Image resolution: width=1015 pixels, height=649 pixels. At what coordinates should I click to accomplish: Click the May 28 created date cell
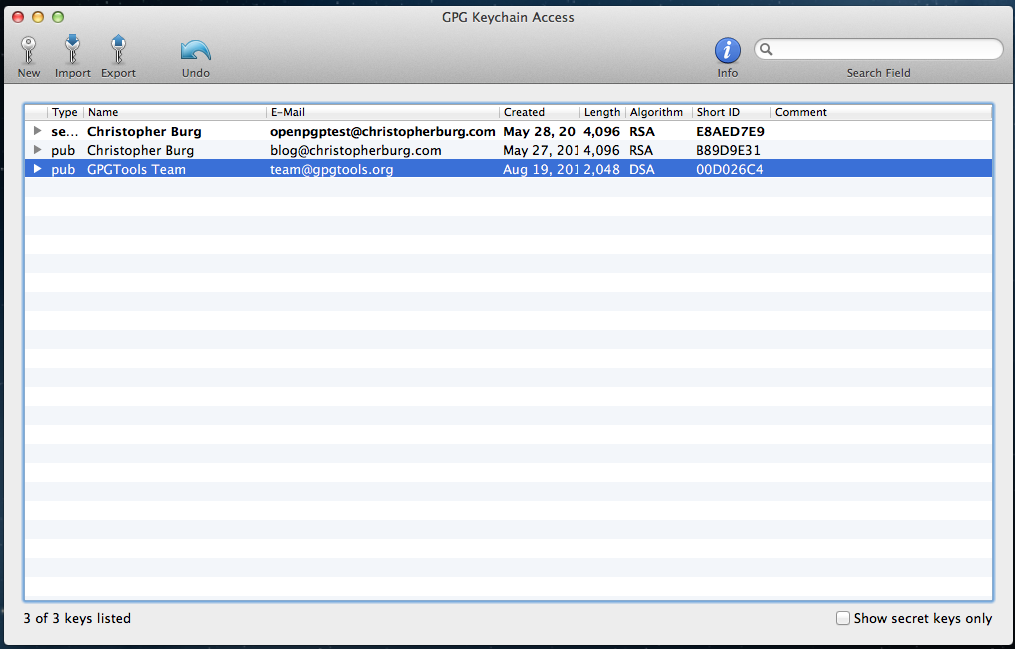[x=539, y=131]
